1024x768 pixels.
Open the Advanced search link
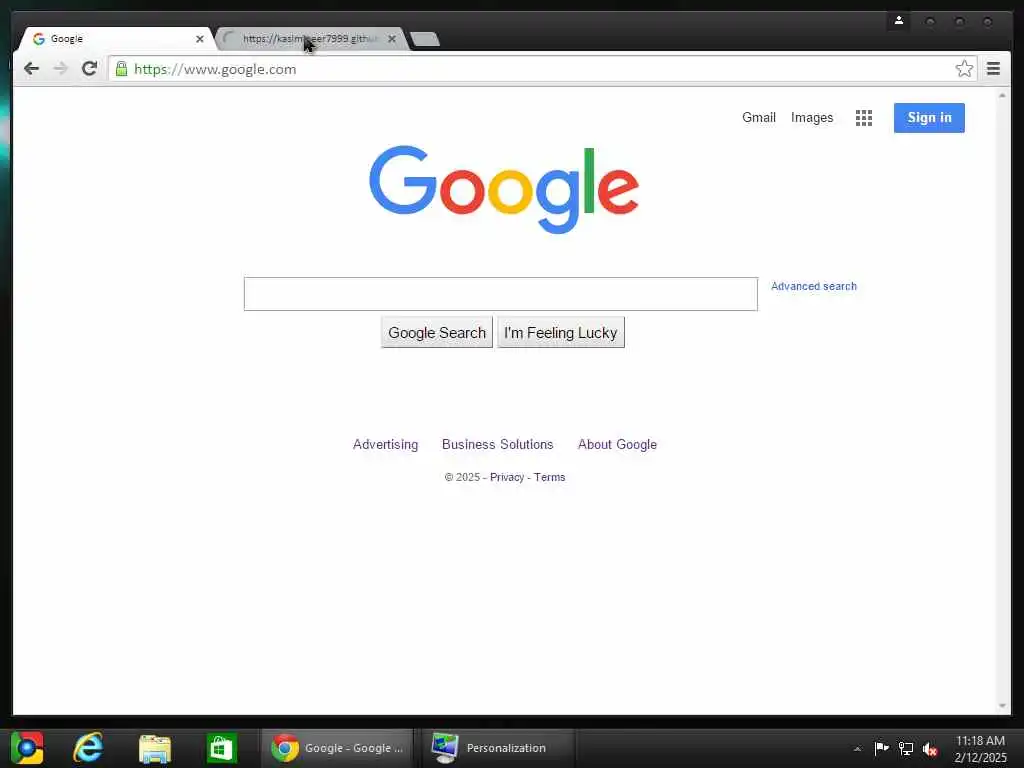(814, 286)
